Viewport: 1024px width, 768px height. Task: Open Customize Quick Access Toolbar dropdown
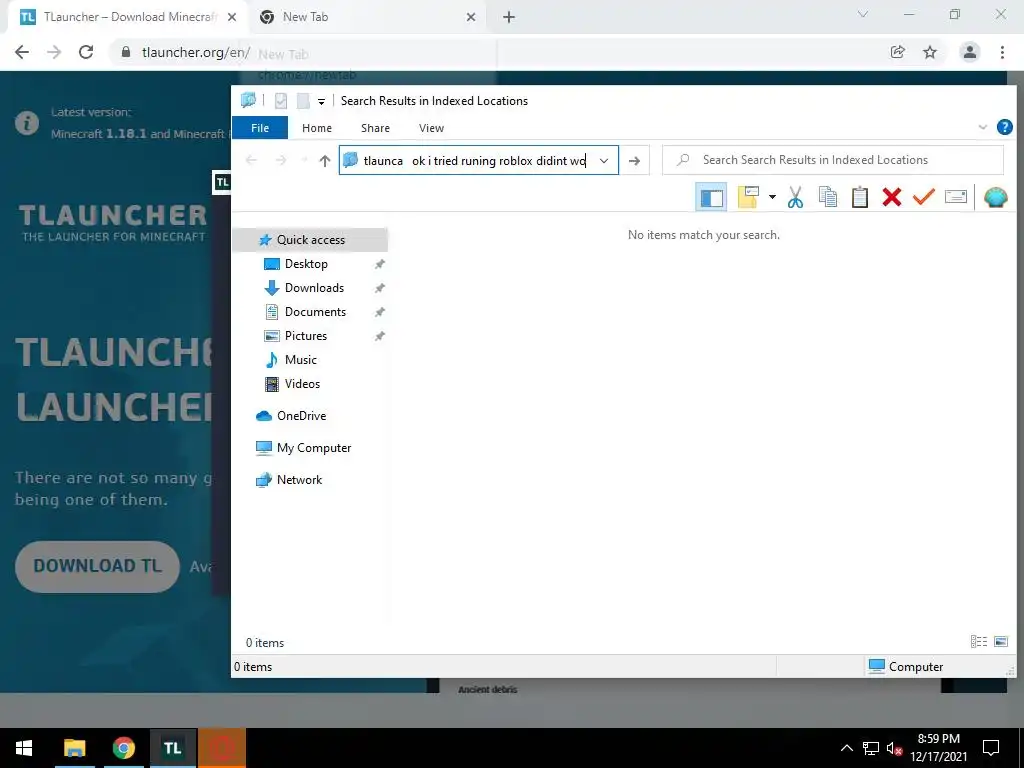(321, 101)
